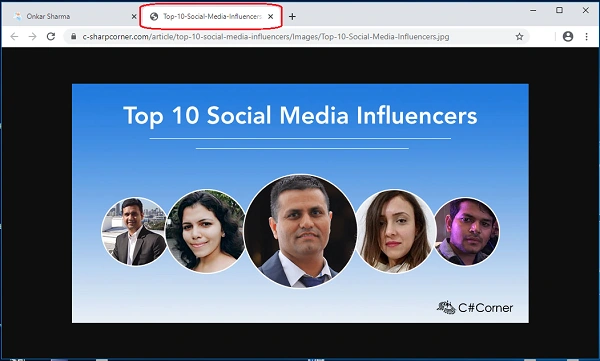Viewport: 600px width, 361px height.
Task: Open a new tab with plus button
Action: 292,16
